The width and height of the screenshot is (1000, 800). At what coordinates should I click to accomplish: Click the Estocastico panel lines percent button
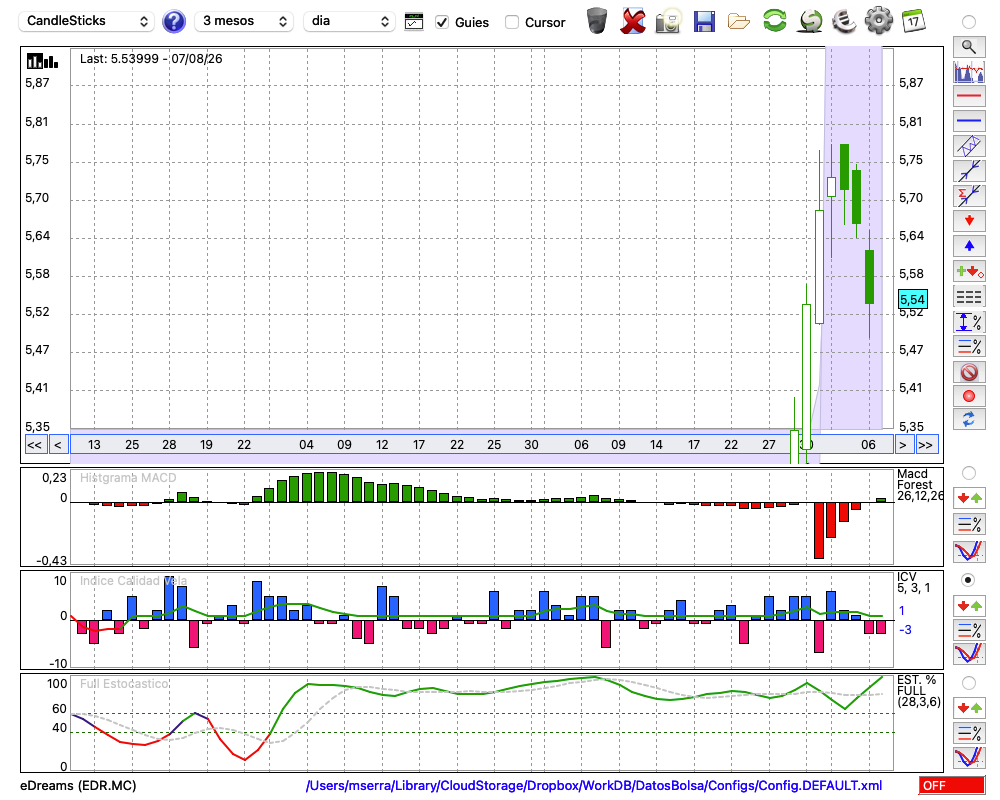point(969,733)
